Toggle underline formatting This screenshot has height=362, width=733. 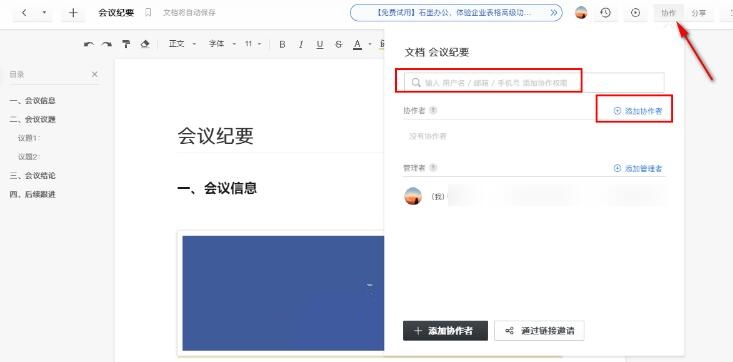[320, 44]
